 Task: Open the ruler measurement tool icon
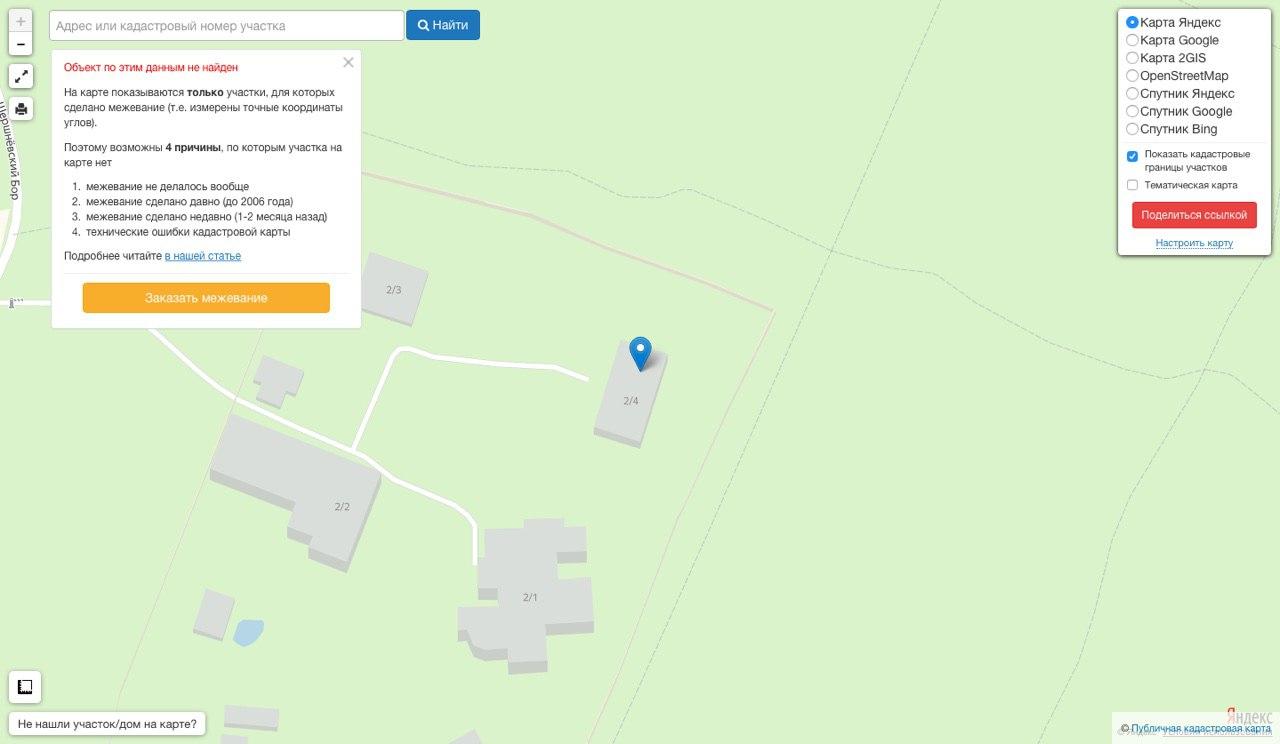25,687
